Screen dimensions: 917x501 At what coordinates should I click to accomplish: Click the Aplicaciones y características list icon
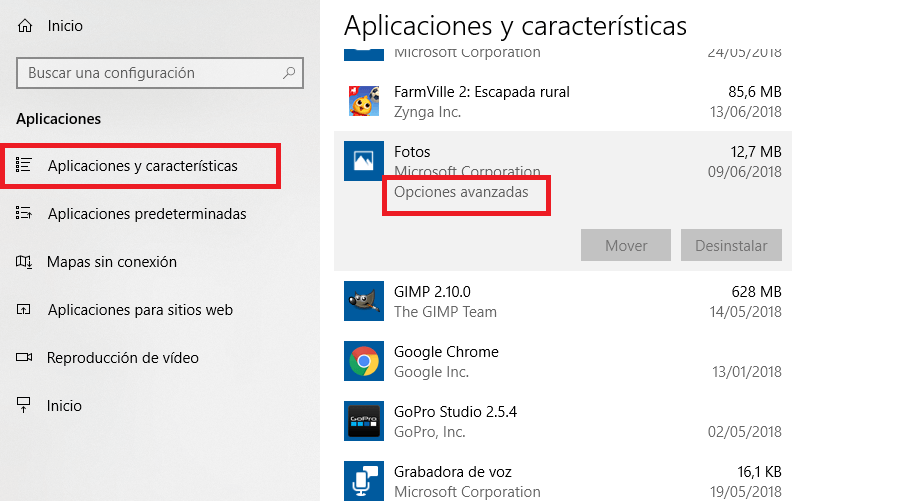pyautogui.click(x=23, y=165)
